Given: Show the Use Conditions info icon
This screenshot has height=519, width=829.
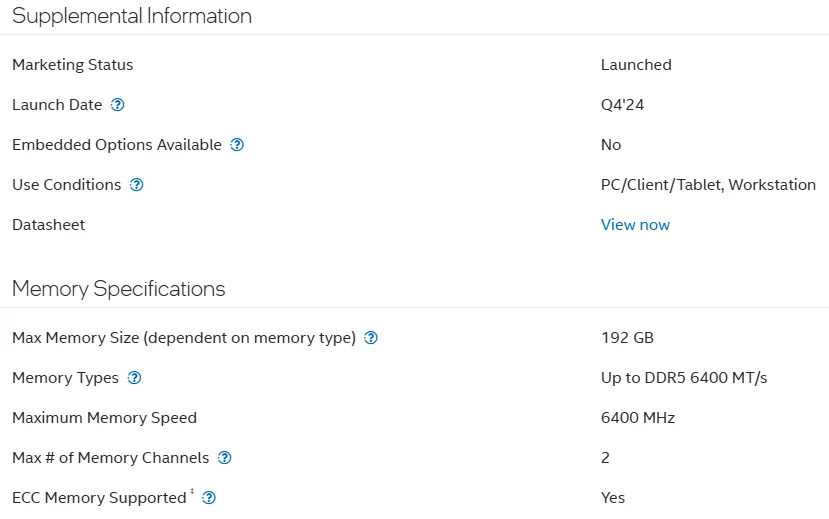Looking at the screenshot, I should coord(136,185).
